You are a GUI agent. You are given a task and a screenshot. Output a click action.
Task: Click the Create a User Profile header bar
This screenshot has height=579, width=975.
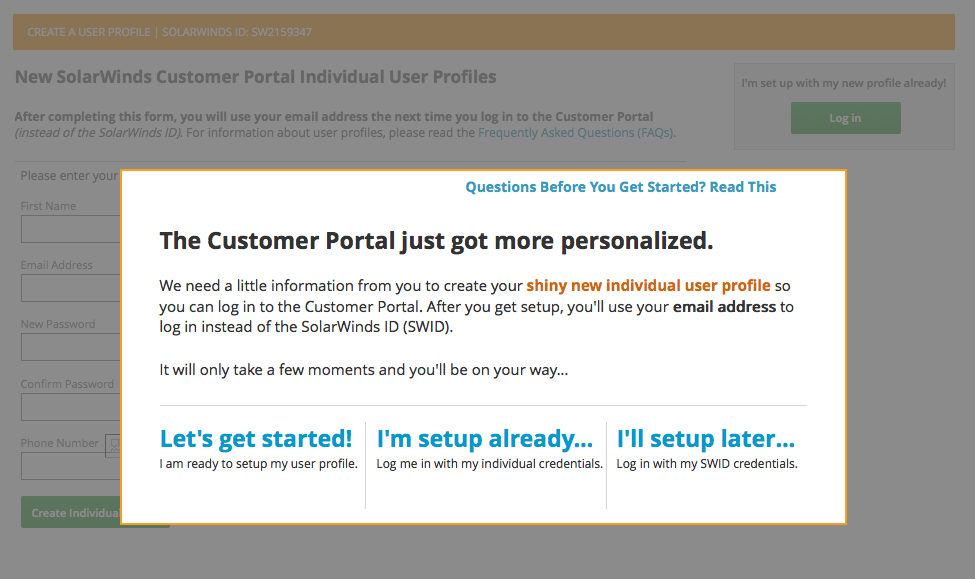[484, 32]
